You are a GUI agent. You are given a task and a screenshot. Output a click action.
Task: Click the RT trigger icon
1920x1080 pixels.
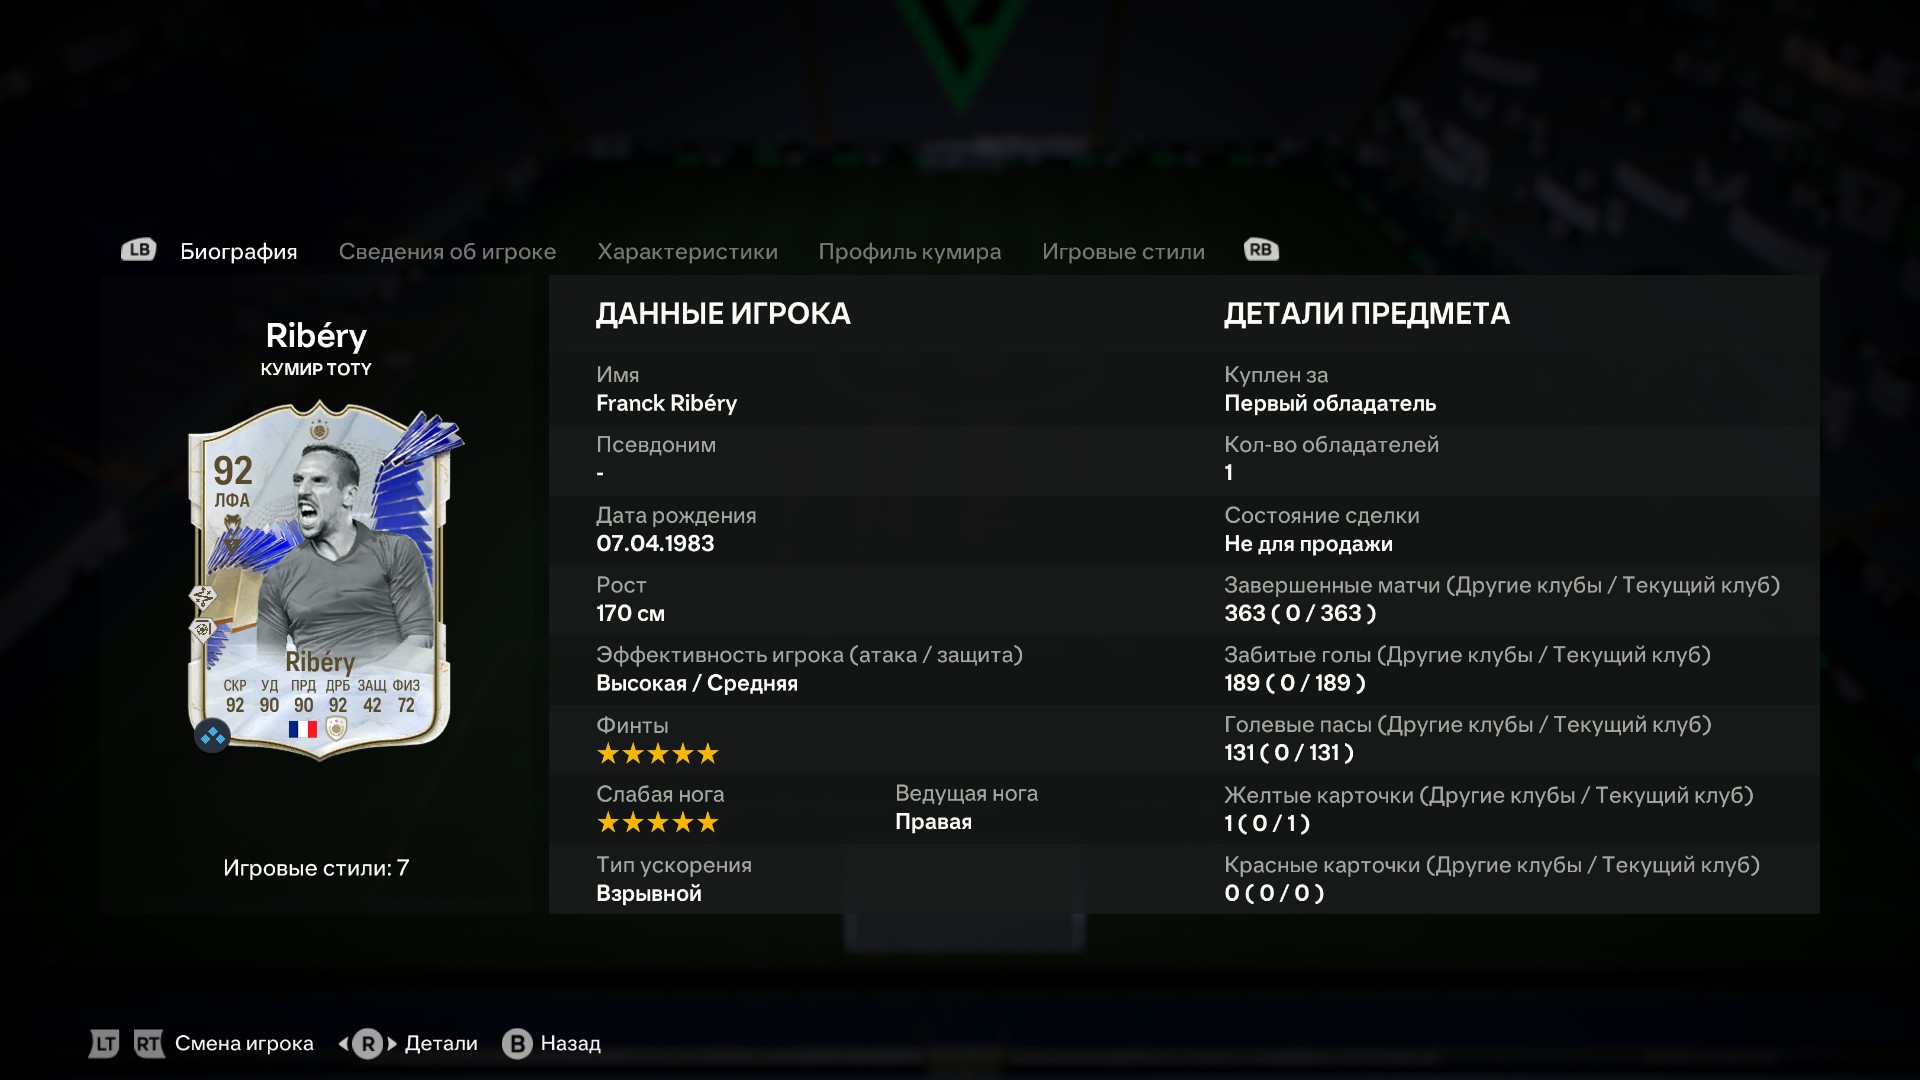click(148, 1044)
